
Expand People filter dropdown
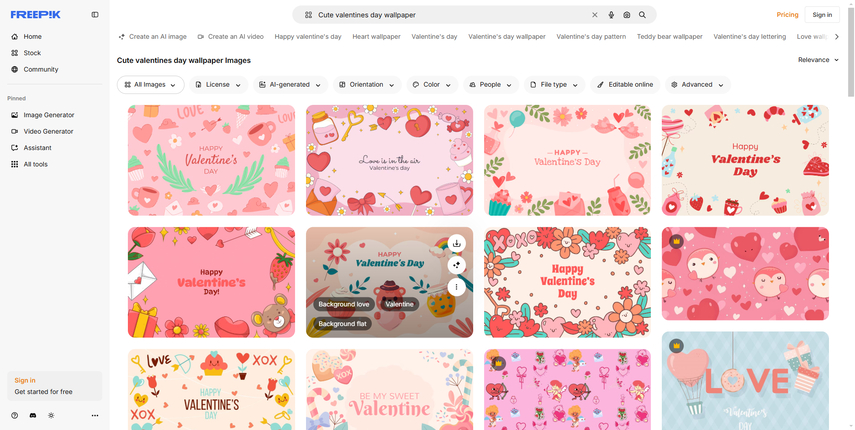coord(491,85)
